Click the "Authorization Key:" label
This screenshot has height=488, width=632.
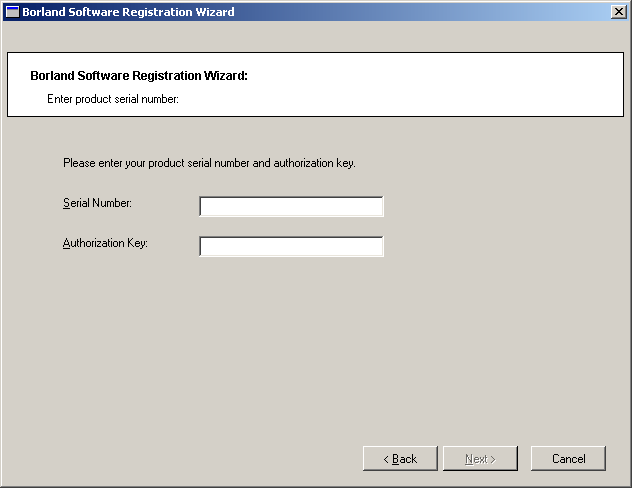click(x=105, y=243)
